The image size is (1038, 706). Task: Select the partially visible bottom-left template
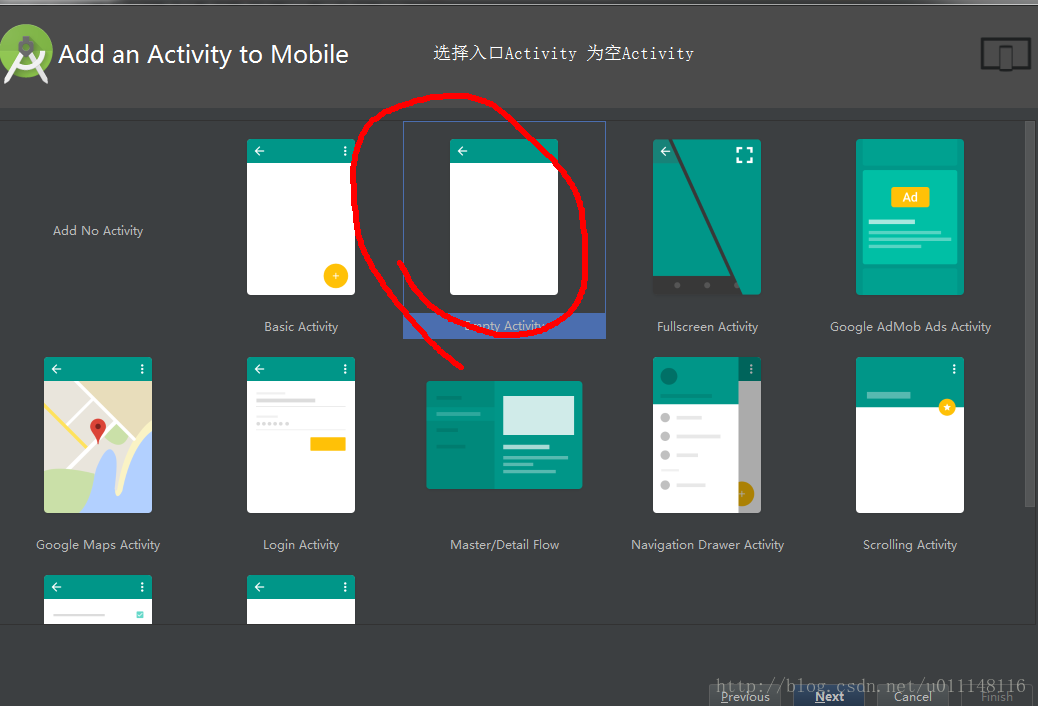[x=97, y=600]
